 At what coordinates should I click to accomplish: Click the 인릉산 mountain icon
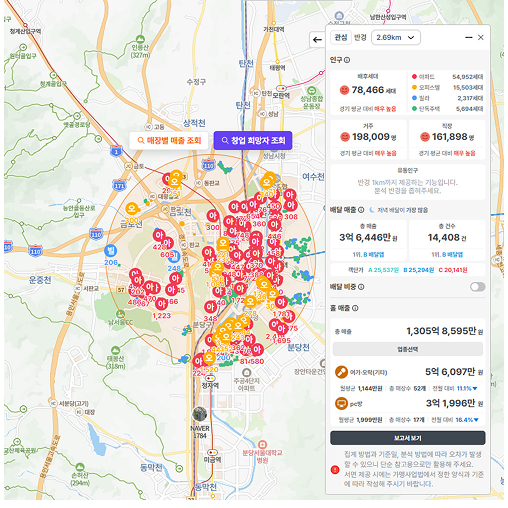(140, 39)
